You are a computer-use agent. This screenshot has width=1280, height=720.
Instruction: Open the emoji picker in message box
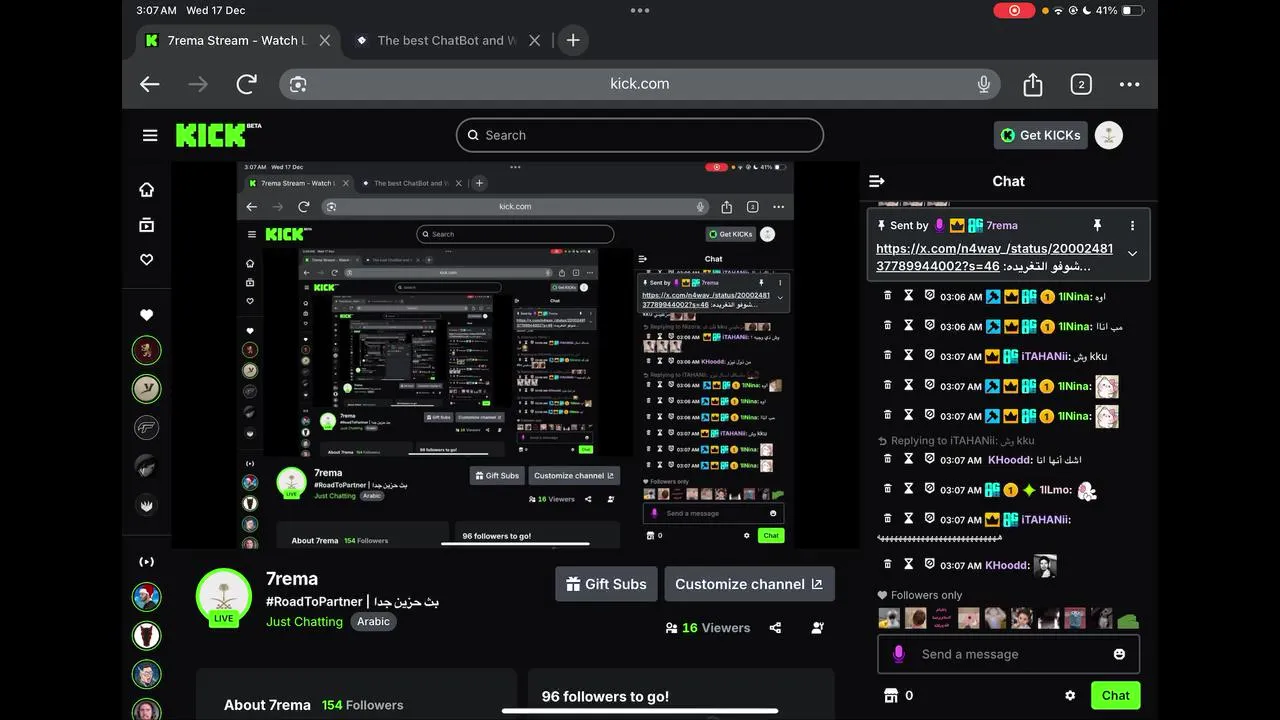[1119, 654]
